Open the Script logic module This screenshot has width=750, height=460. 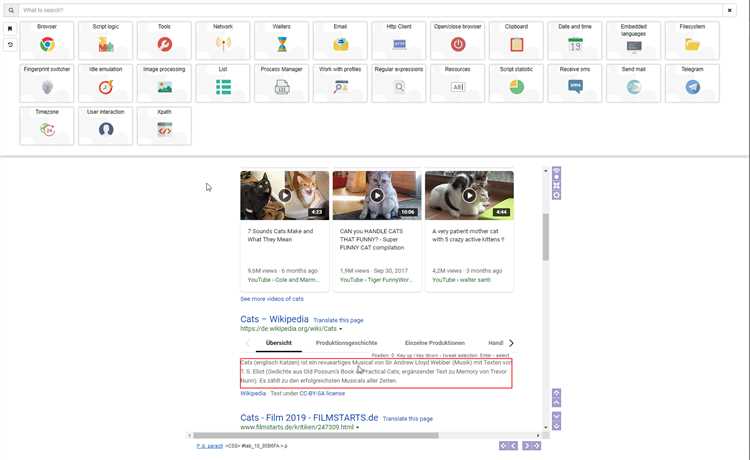(106, 40)
